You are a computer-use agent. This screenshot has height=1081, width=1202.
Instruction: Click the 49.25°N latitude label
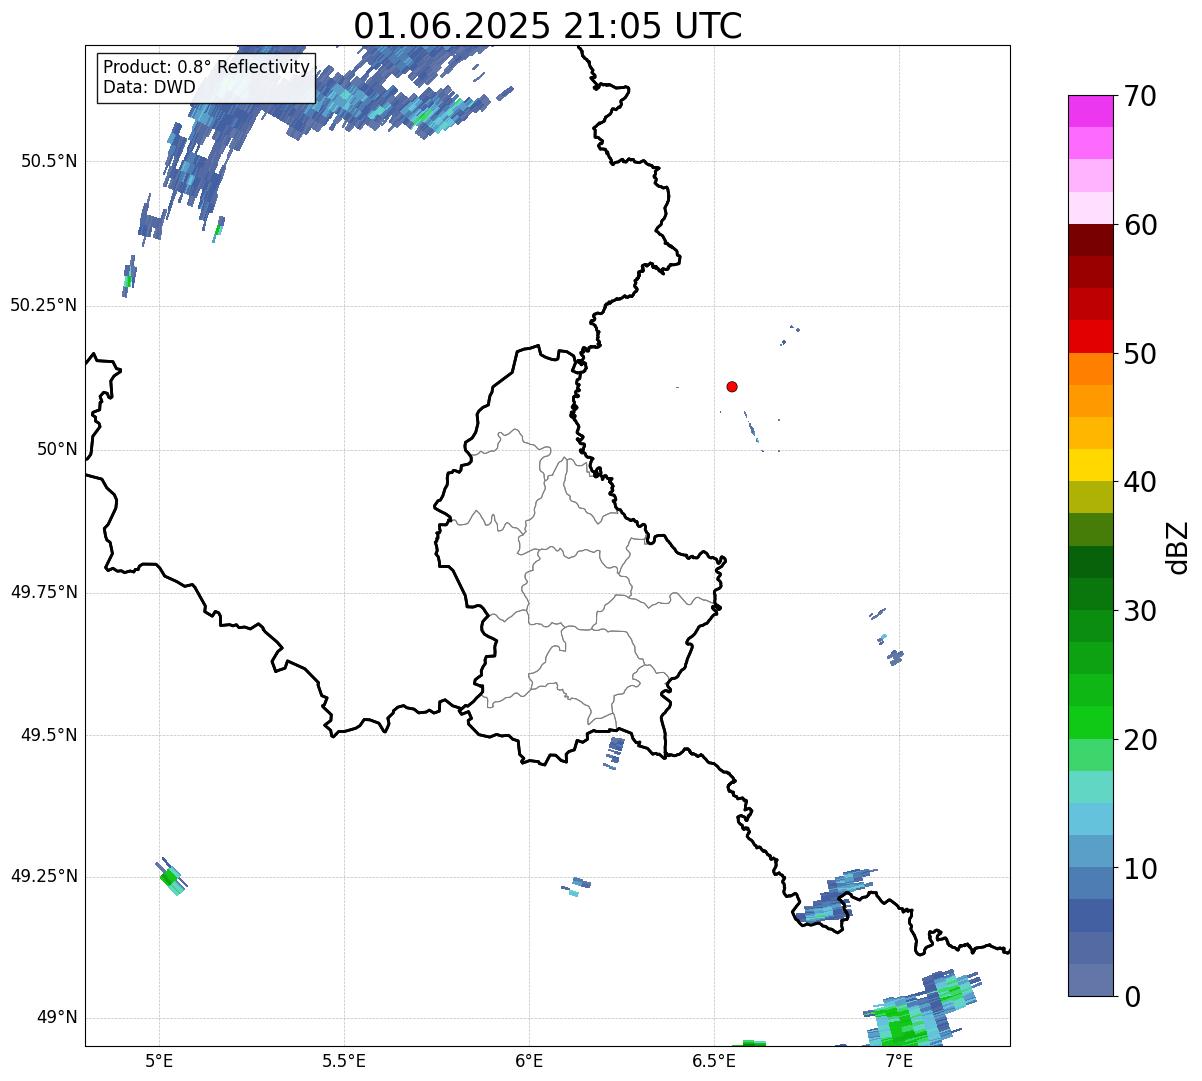44,876
